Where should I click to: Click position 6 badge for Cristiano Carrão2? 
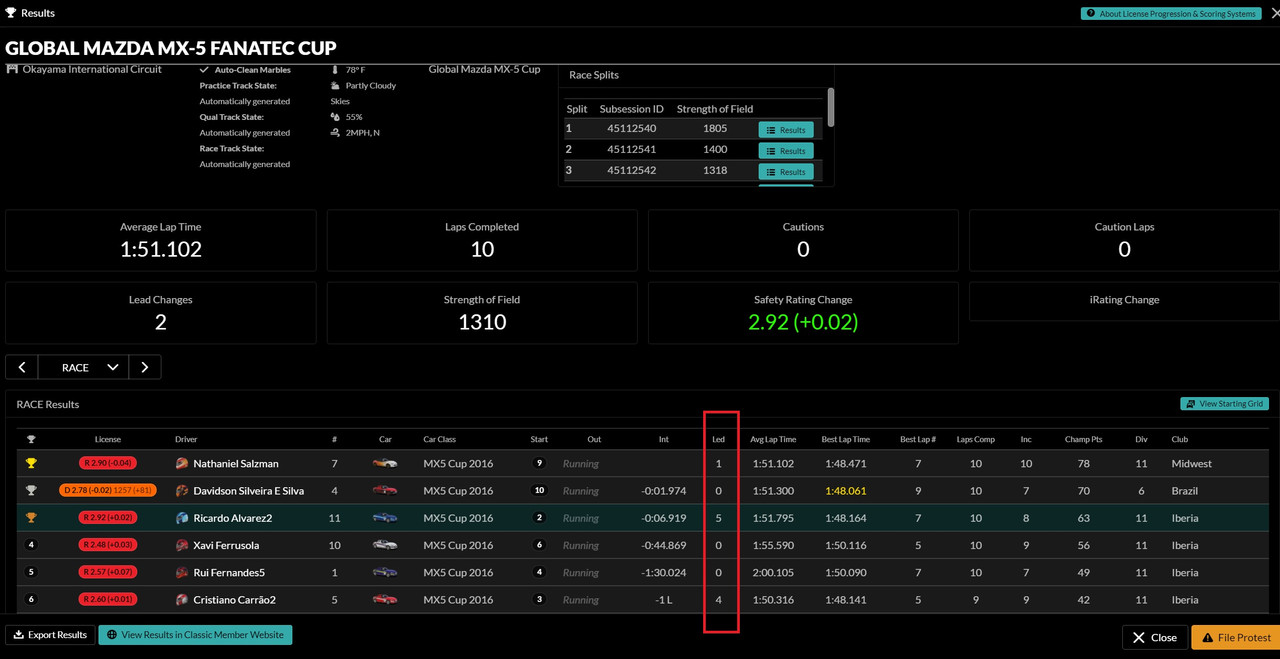coord(31,600)
